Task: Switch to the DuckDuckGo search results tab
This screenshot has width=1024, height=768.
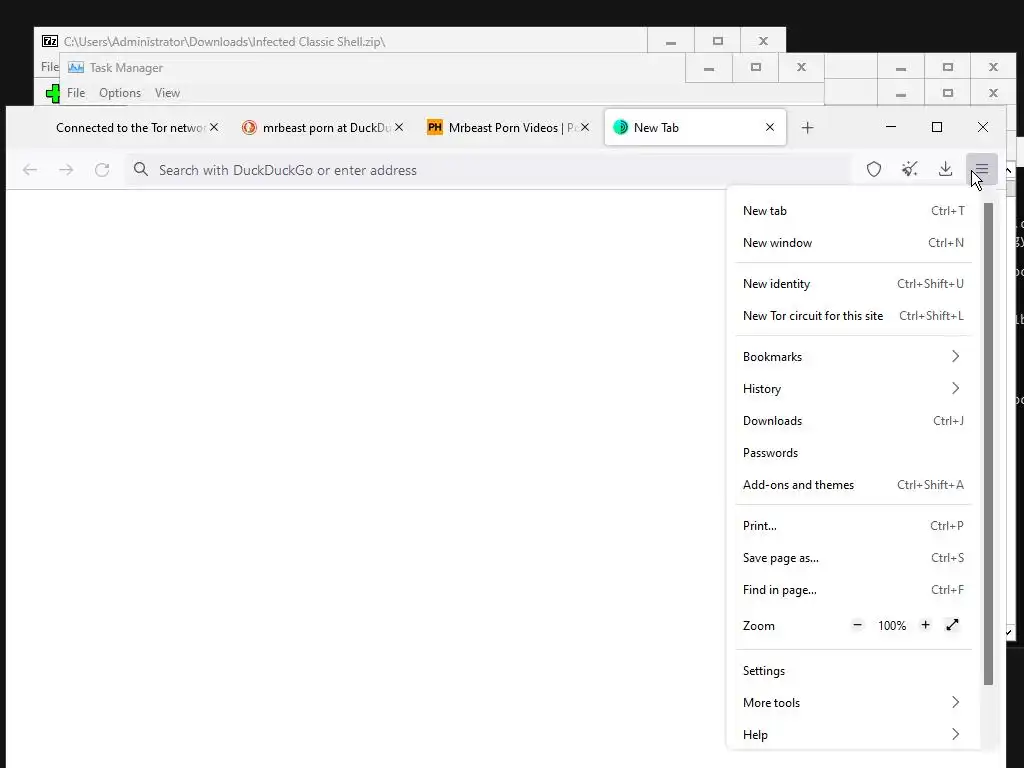Action: [x=327, y=127]
